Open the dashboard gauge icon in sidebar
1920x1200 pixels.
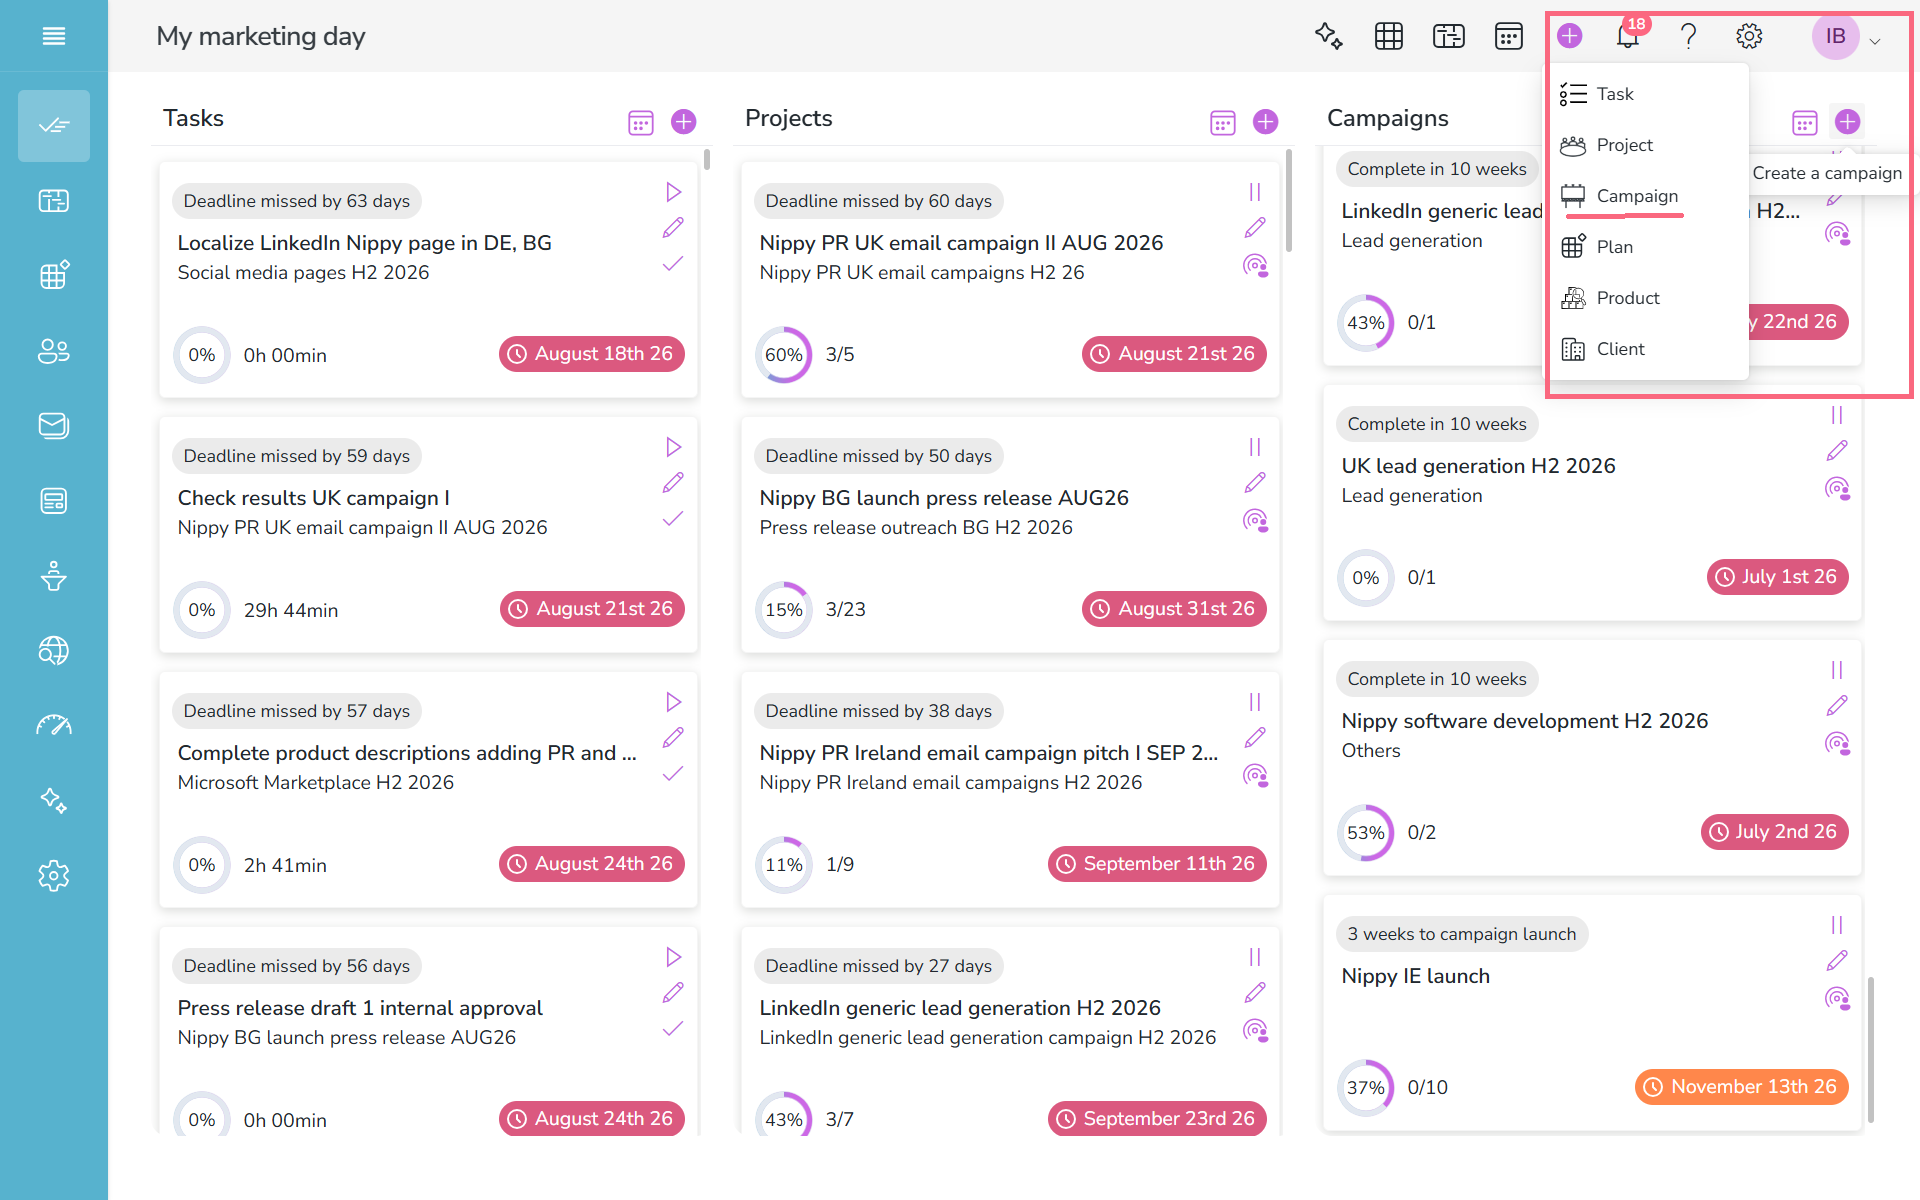pos(54,726)
